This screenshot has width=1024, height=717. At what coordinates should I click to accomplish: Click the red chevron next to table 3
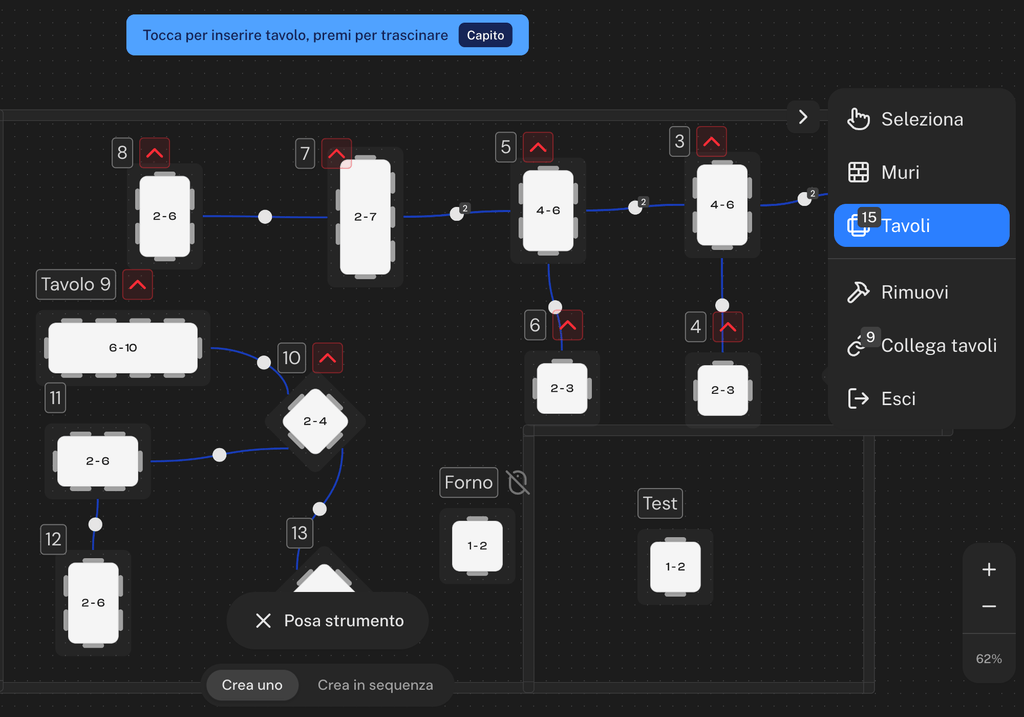pos(711,141)
